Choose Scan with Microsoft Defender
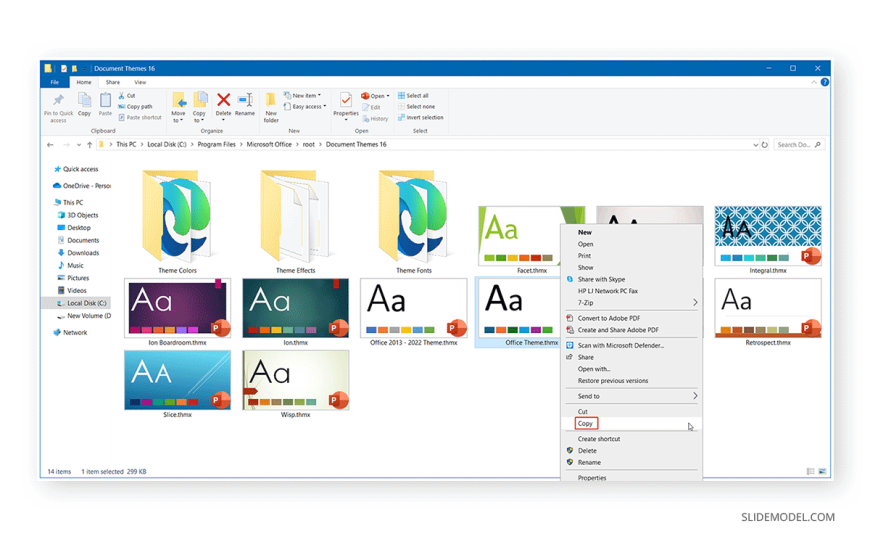The width and height of the screenshot is (870, 539). (631, 346)
